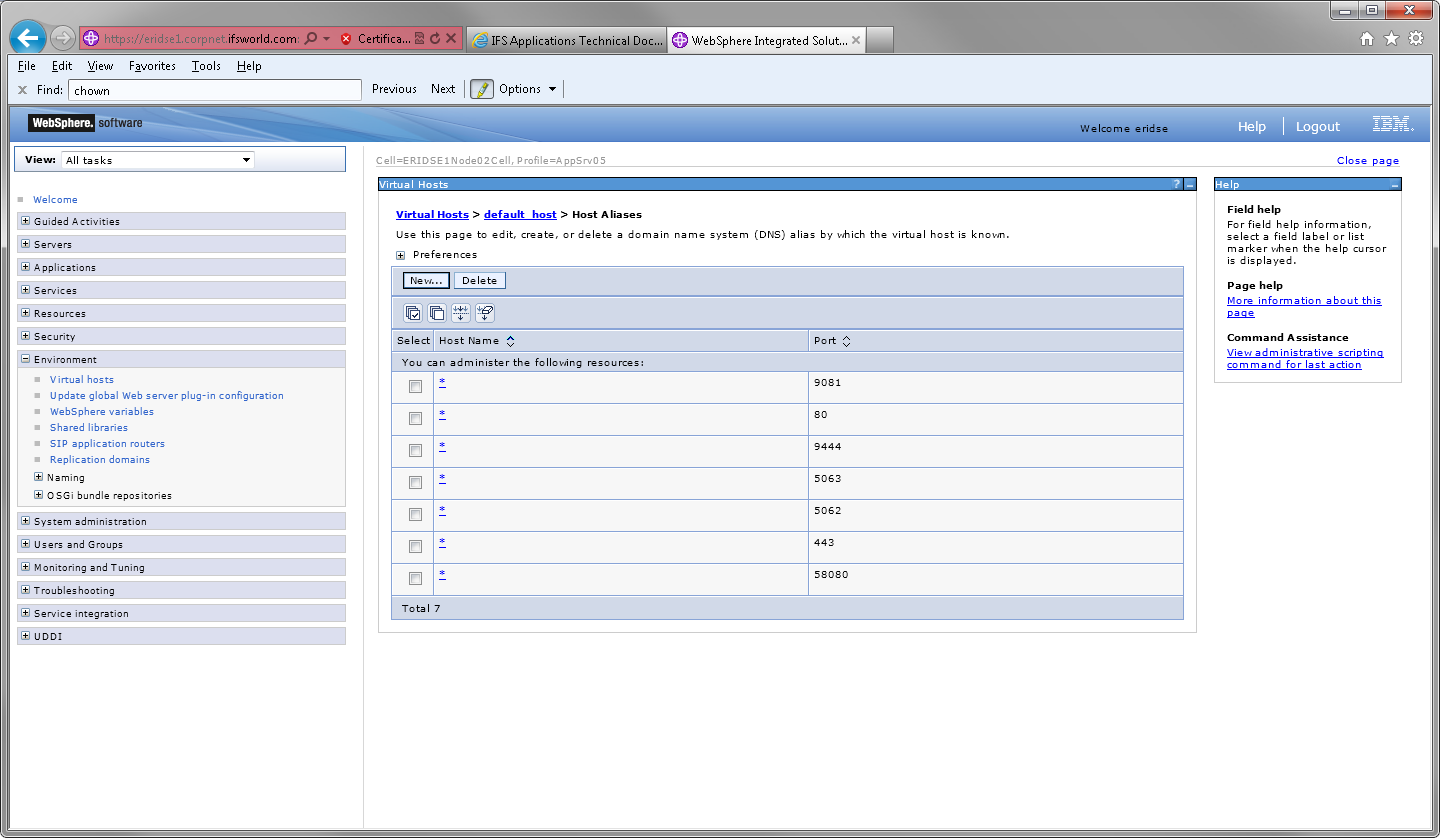This screenshot has height=838, width=1440.
Task: Open Virtual Hosts panel help via the ? icon
Action: pos(1177,183)
